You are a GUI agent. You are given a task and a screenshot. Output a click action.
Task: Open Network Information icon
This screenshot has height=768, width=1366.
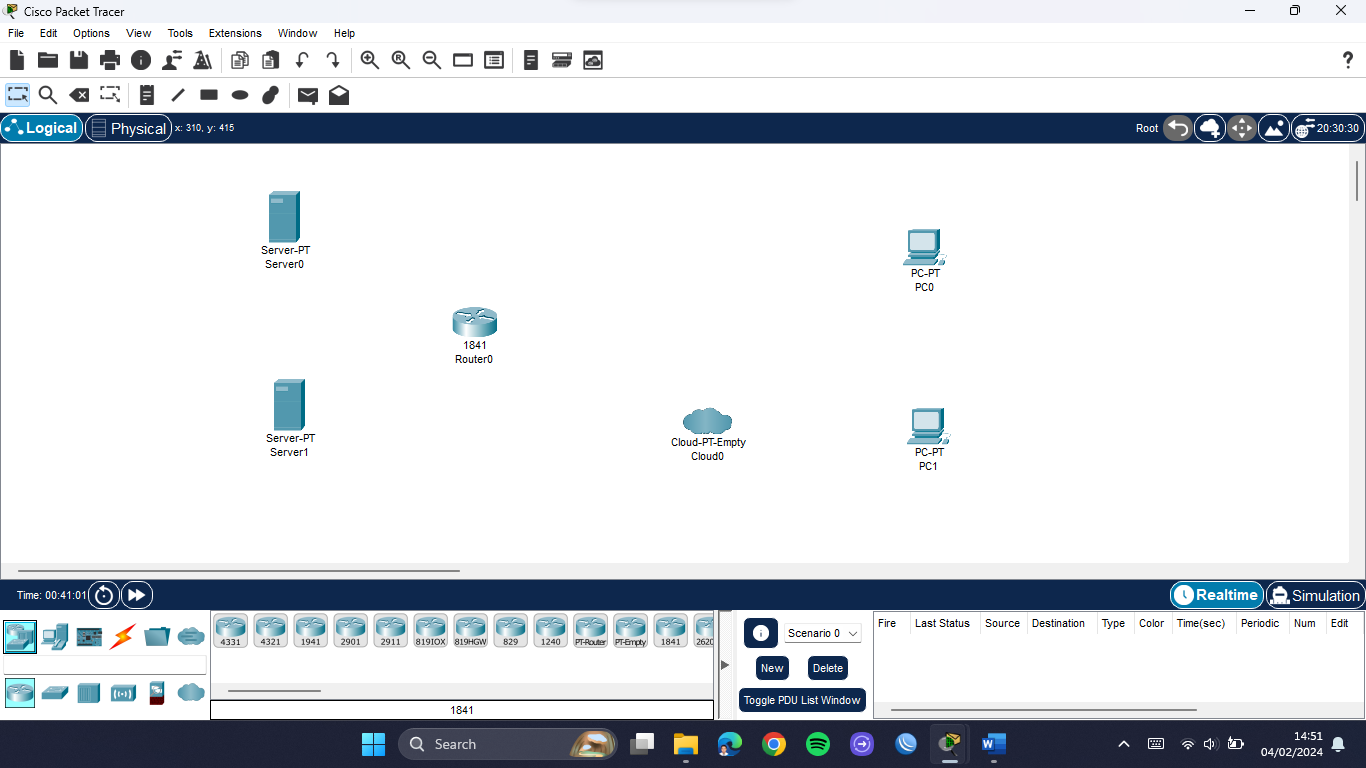pos(141,60)
